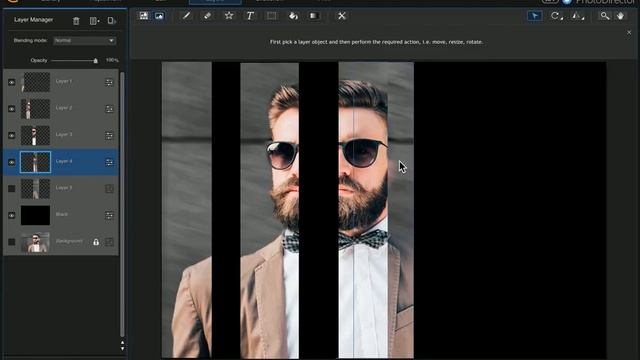Click the 'Layer Manager' panel title
Screen dimensions: 640x360
(x=33, y=20)
